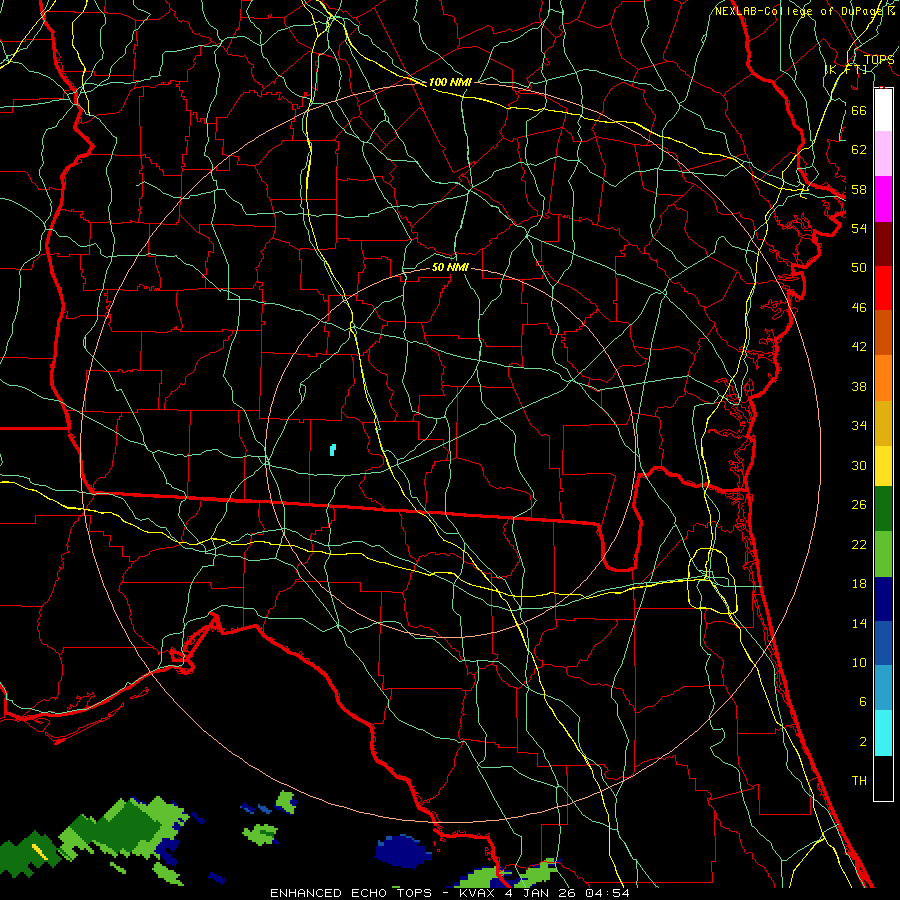900x900 pixels.
Task: Click the navy blue echo blob over the Gulf
Action: tap(403, 851)
